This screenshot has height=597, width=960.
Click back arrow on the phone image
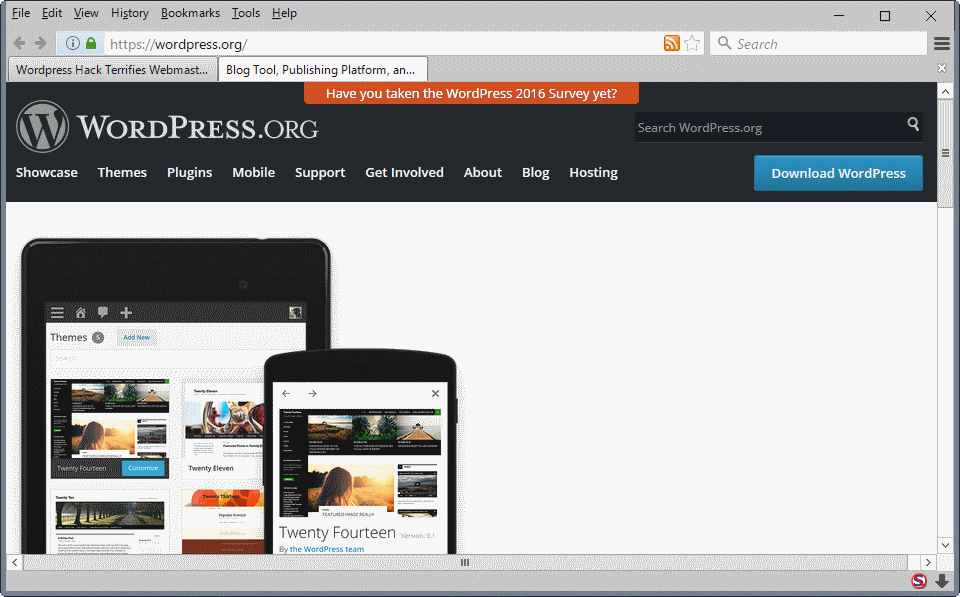[x=286, y=394]
